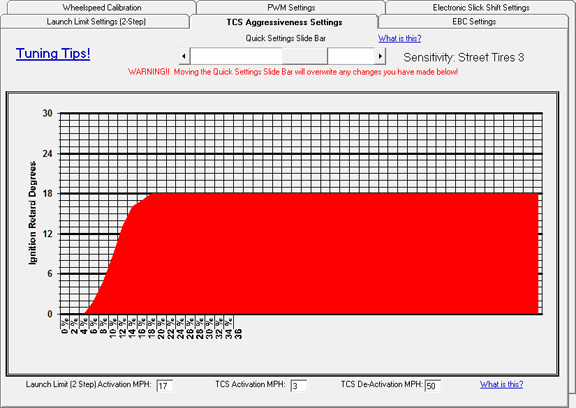
Task: Open the Wheelspeed Calibration tab
Action: (x=102, y=7)
